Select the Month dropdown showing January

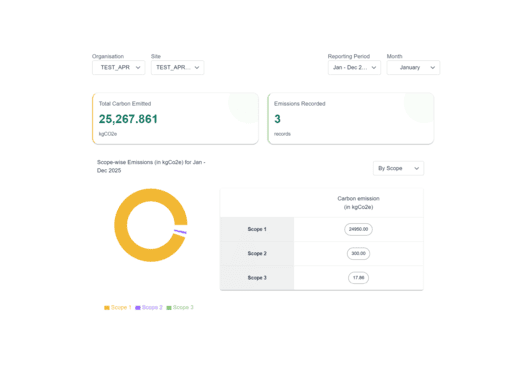pyautogui.click(x=413, y=68)
